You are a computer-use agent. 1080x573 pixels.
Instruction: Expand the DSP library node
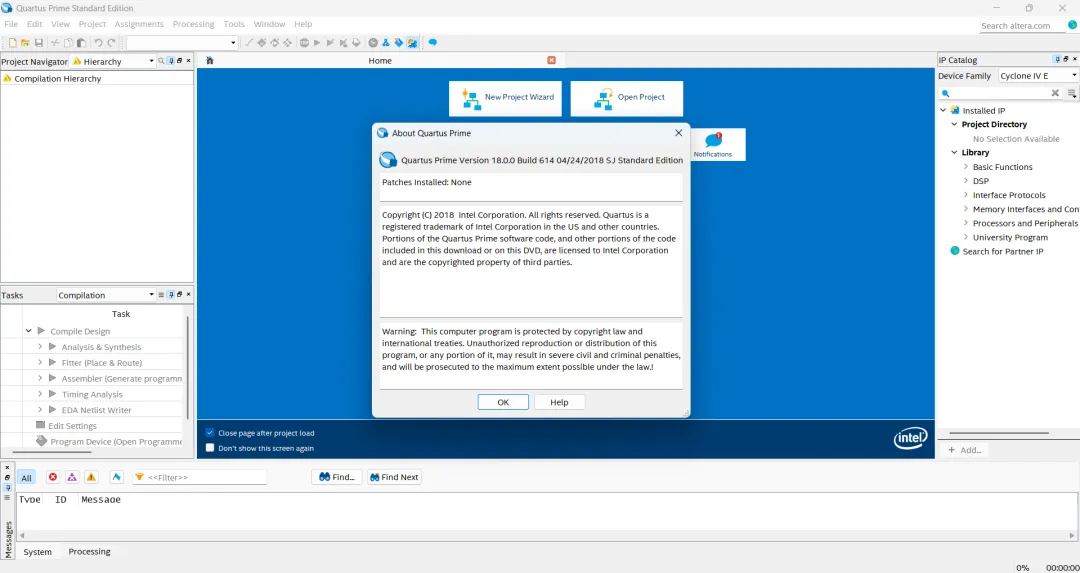(966, 181)
